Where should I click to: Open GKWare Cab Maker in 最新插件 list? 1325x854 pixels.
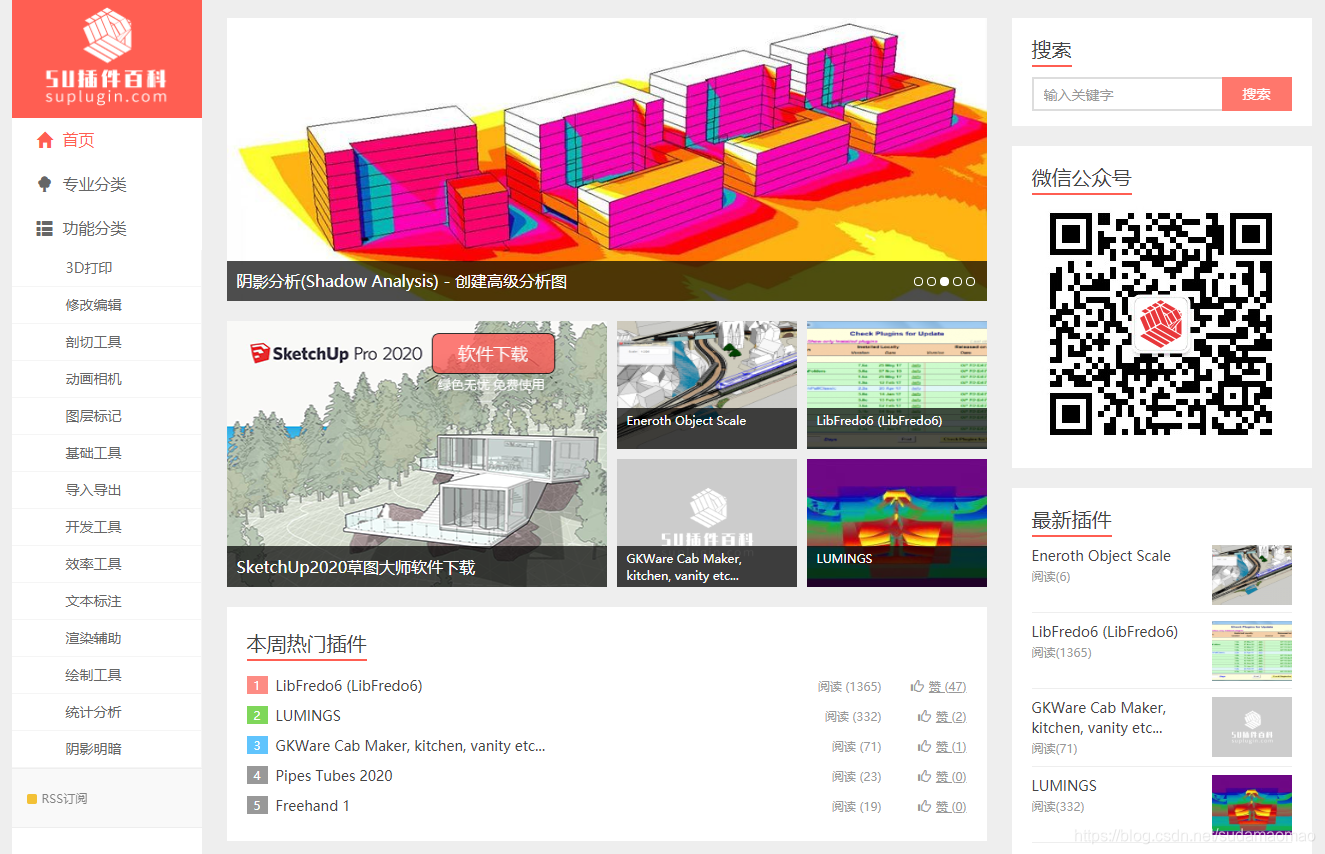point(1099,718)
